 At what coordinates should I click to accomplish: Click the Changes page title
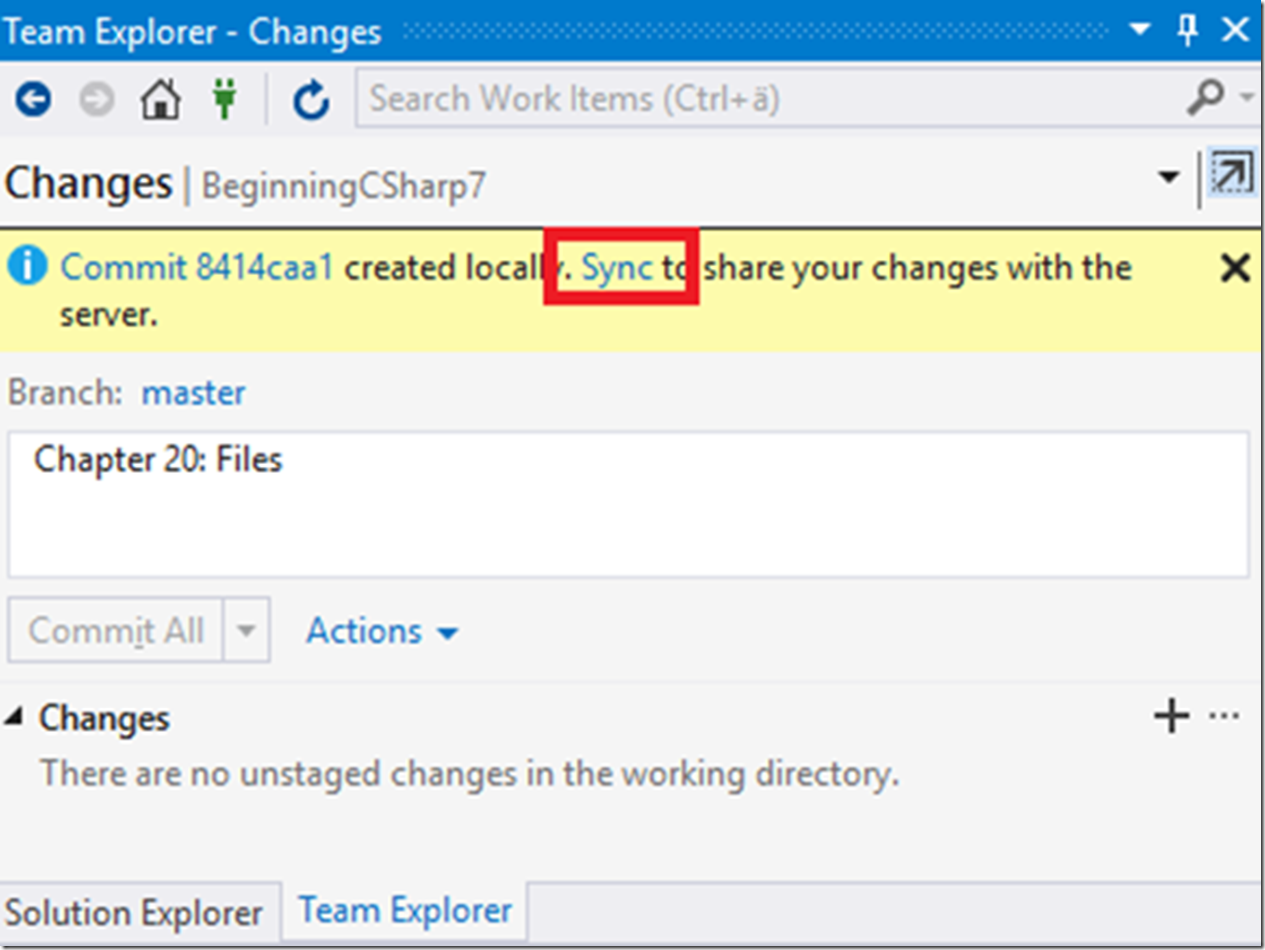[x=88, y=183]
